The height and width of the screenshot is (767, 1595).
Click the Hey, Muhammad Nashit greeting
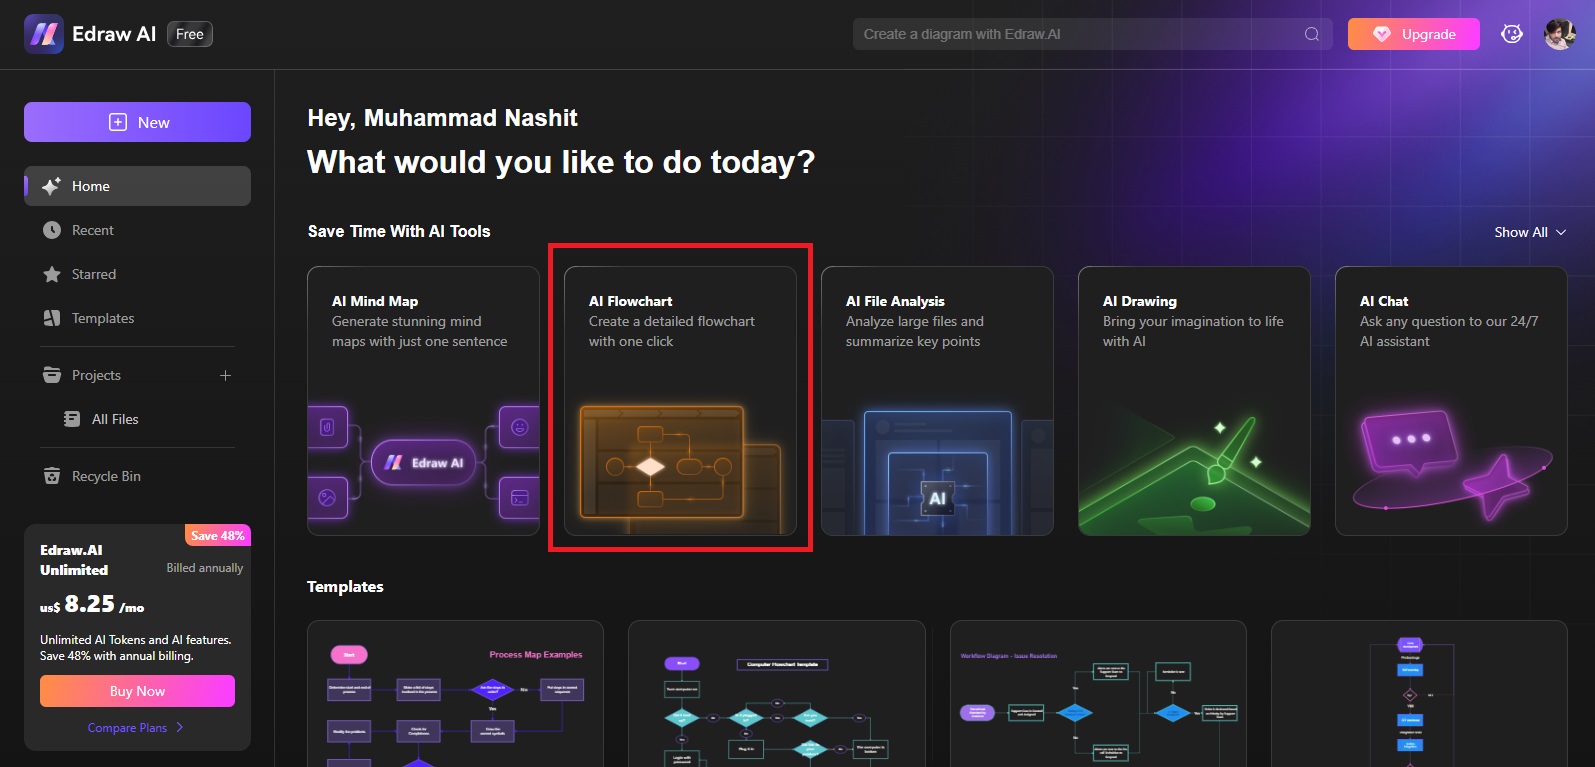[x=442, y=118]
